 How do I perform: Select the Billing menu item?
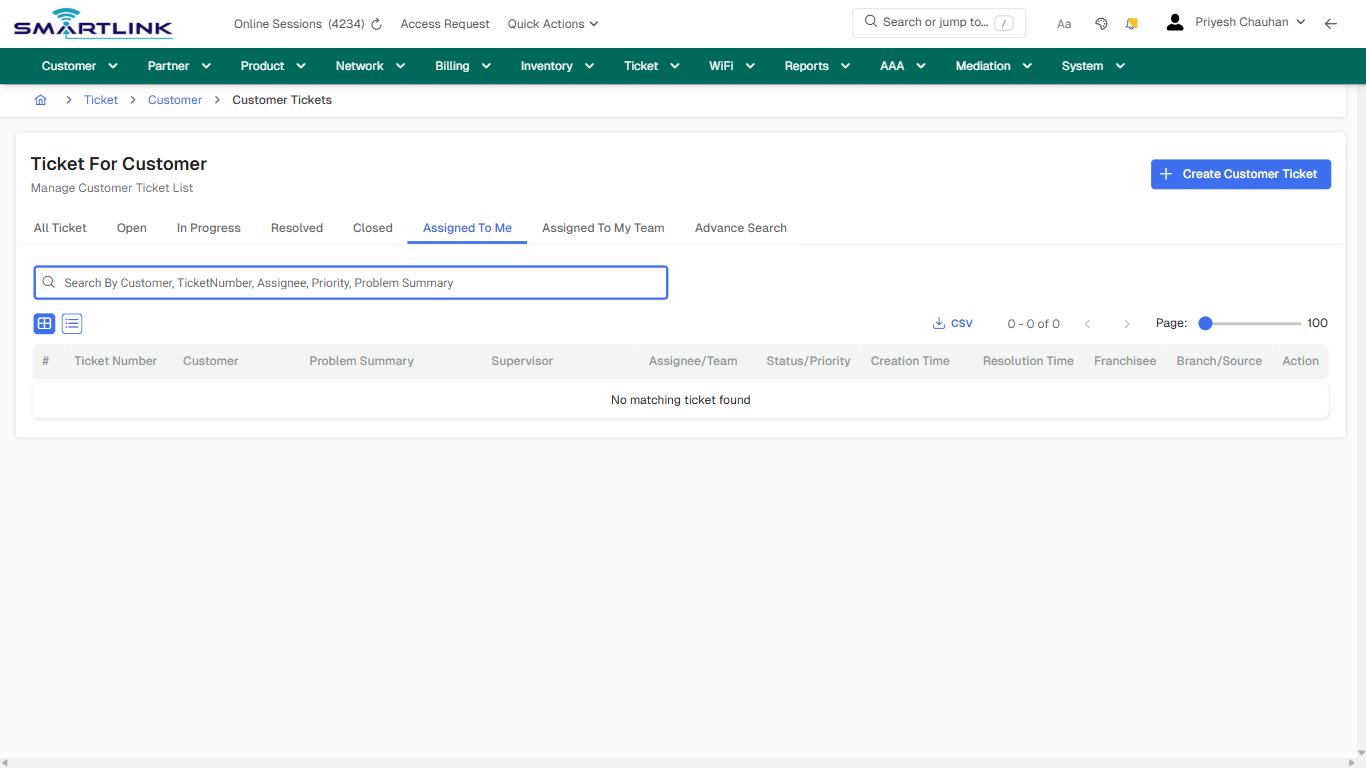pos(462,65)
